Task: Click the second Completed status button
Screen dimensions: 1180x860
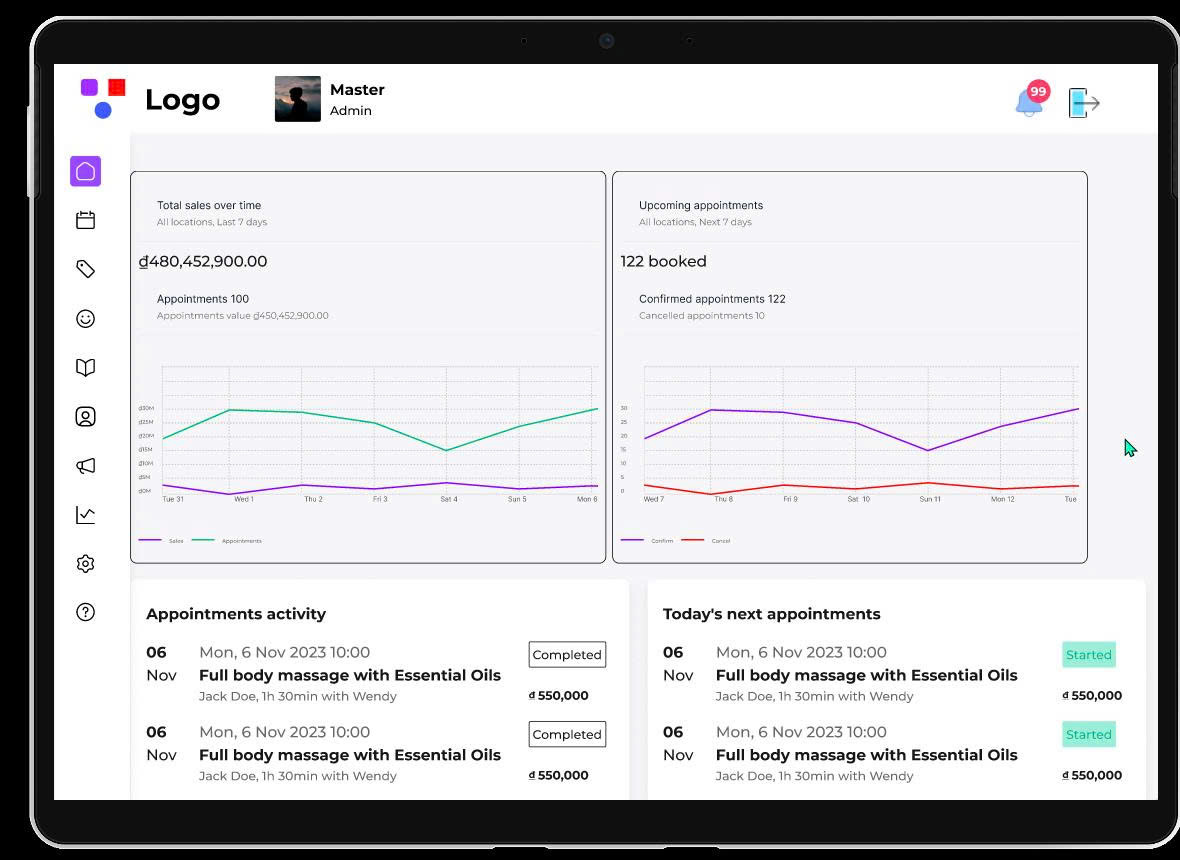Action: coord(567,734)
